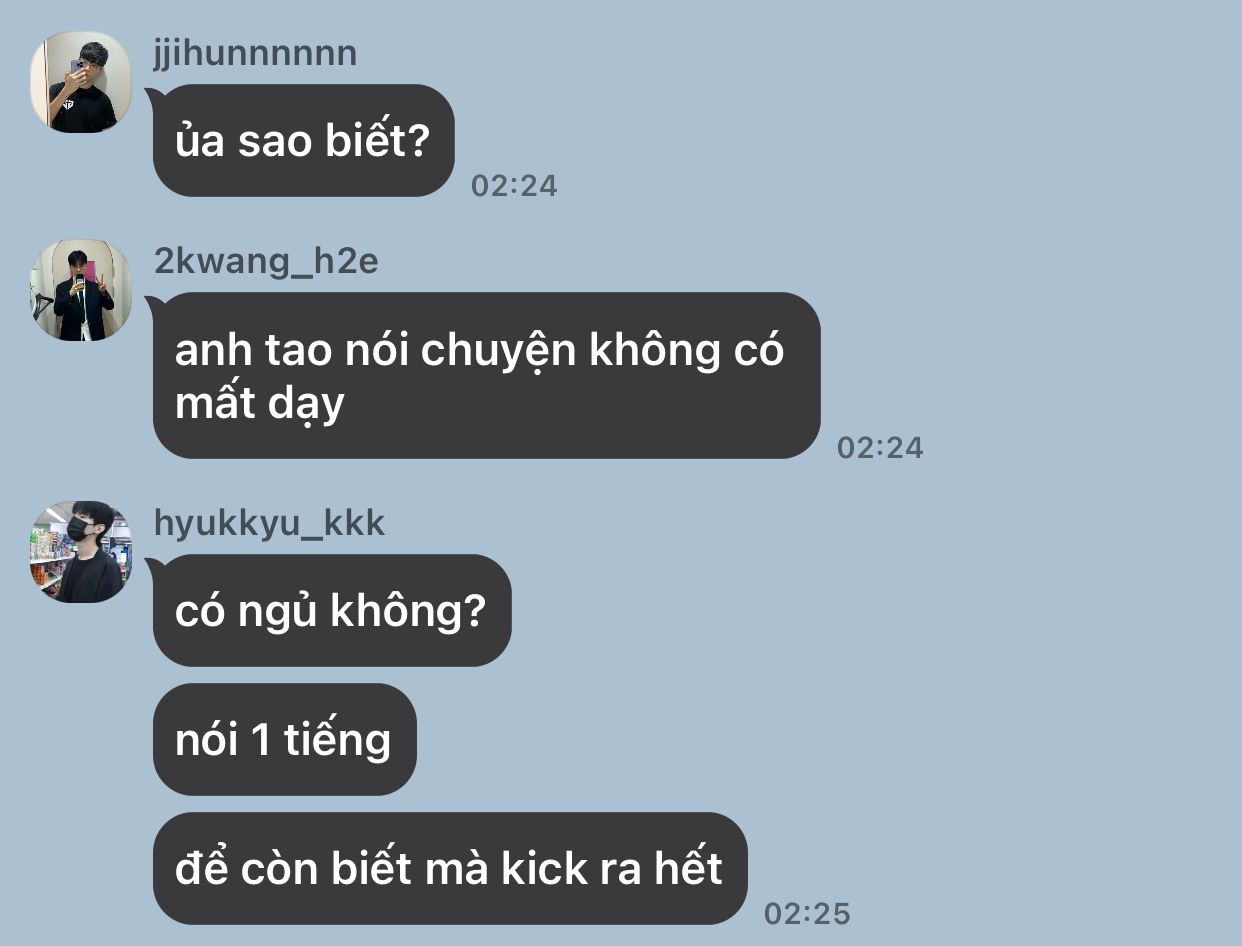
Task: Open jjihunnnnnn's profile picture
Action: 81,82
